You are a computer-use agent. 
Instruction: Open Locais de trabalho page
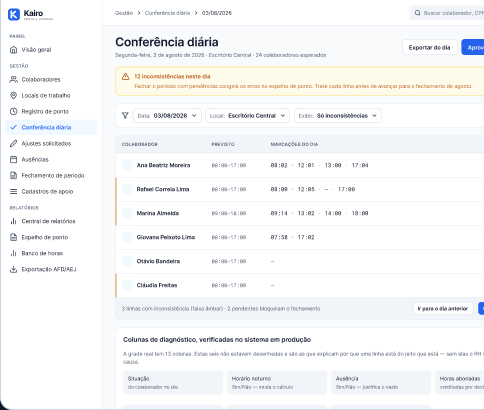(x=51, y=95)
